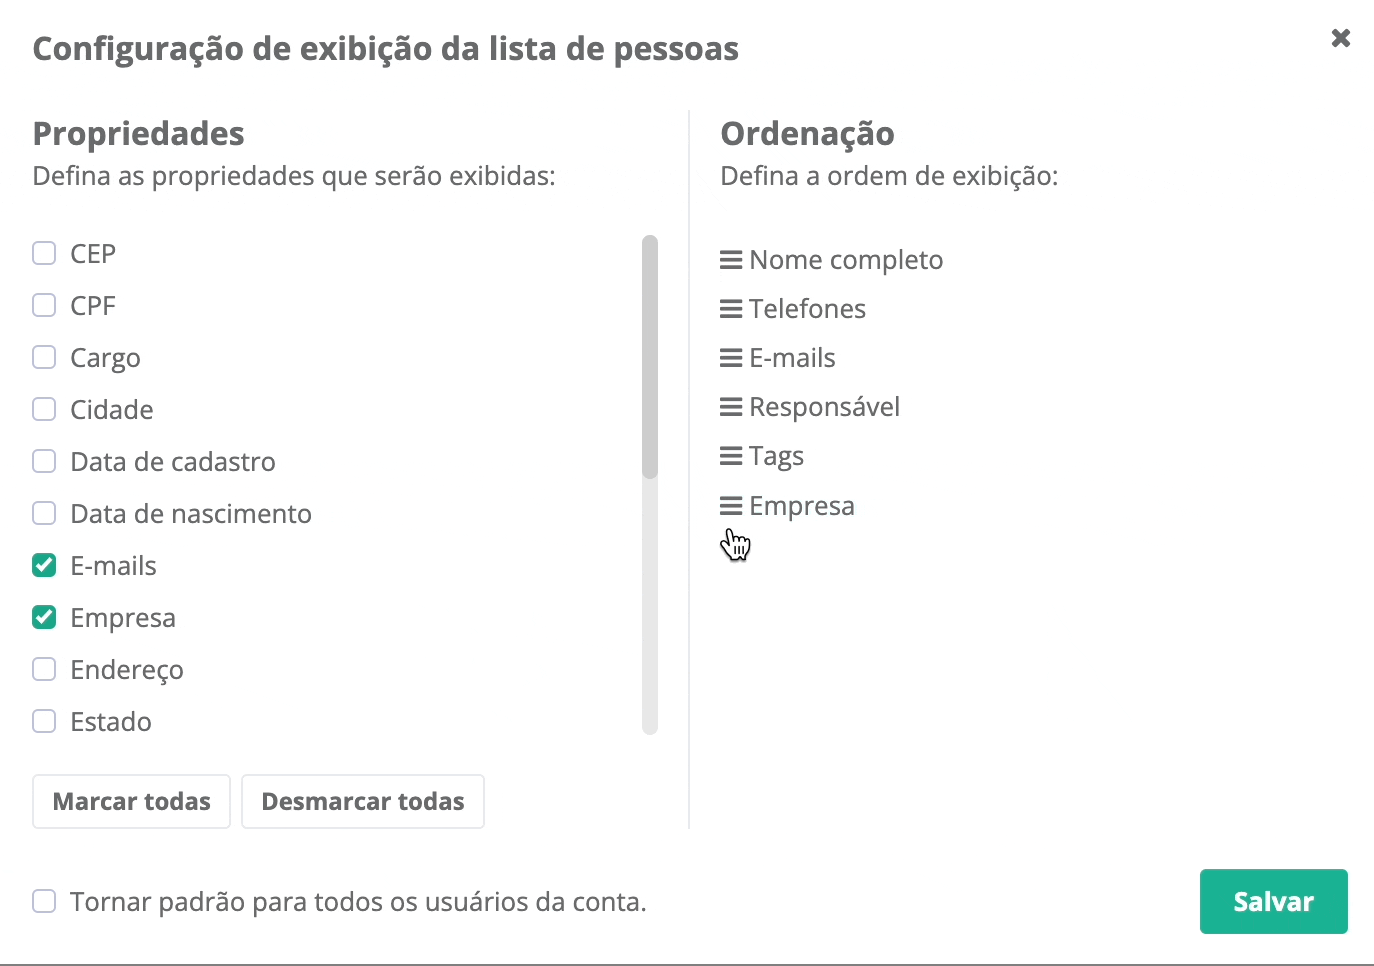Check the CPF property
Screen dimensions: 1374x966
pyautogui.click(x=44, y=305)
